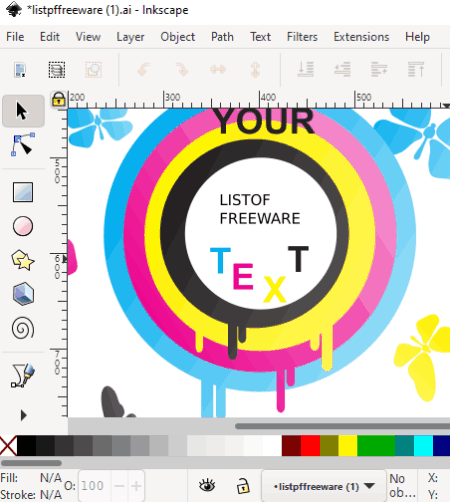Click the Flip vertical icon
The image size is (450, 502).
click(x=255, y=70)
